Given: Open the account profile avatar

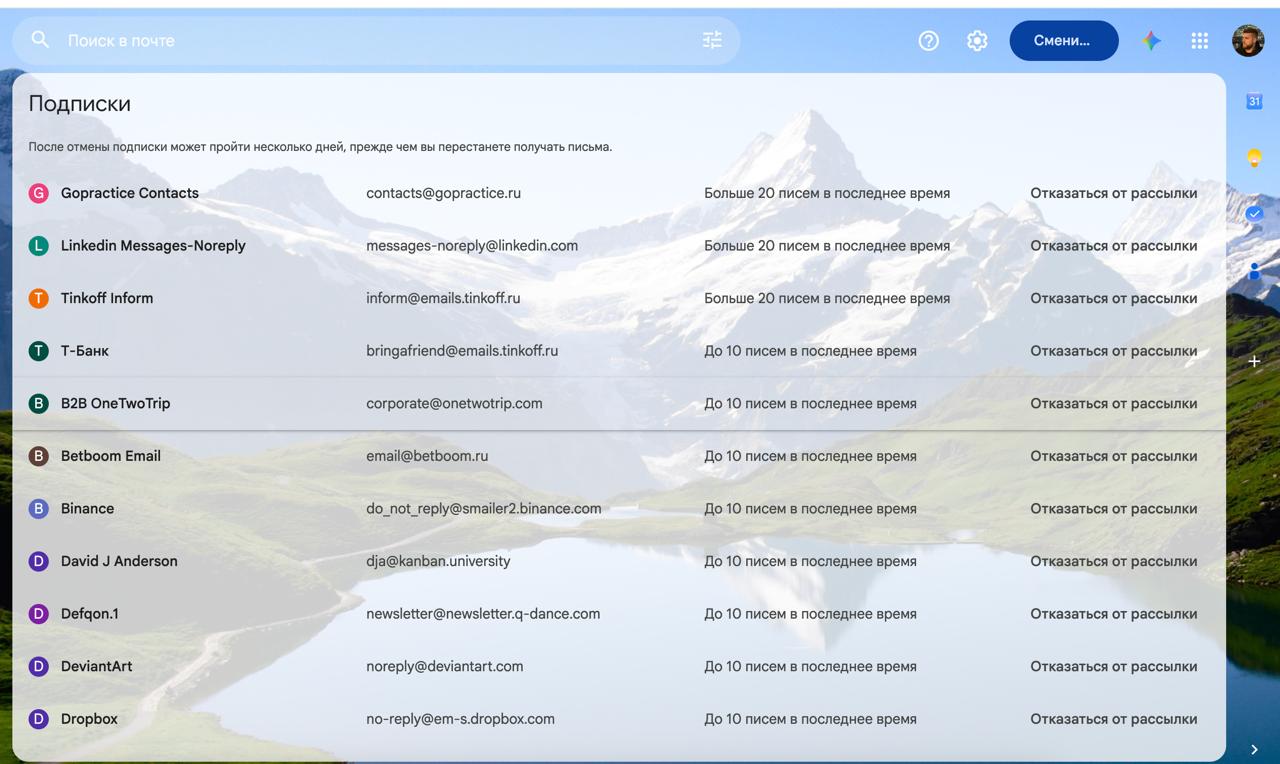Looking at the screenshot, I should [x=1248, y=40].
